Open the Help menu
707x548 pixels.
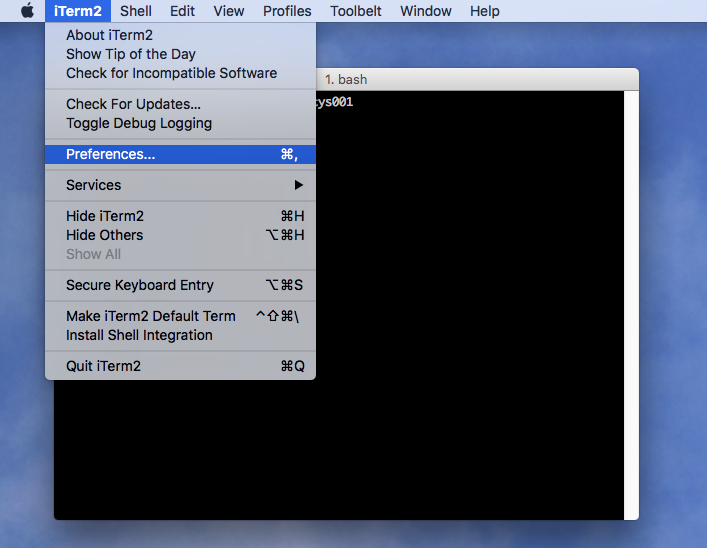click(x=485, y=11)
